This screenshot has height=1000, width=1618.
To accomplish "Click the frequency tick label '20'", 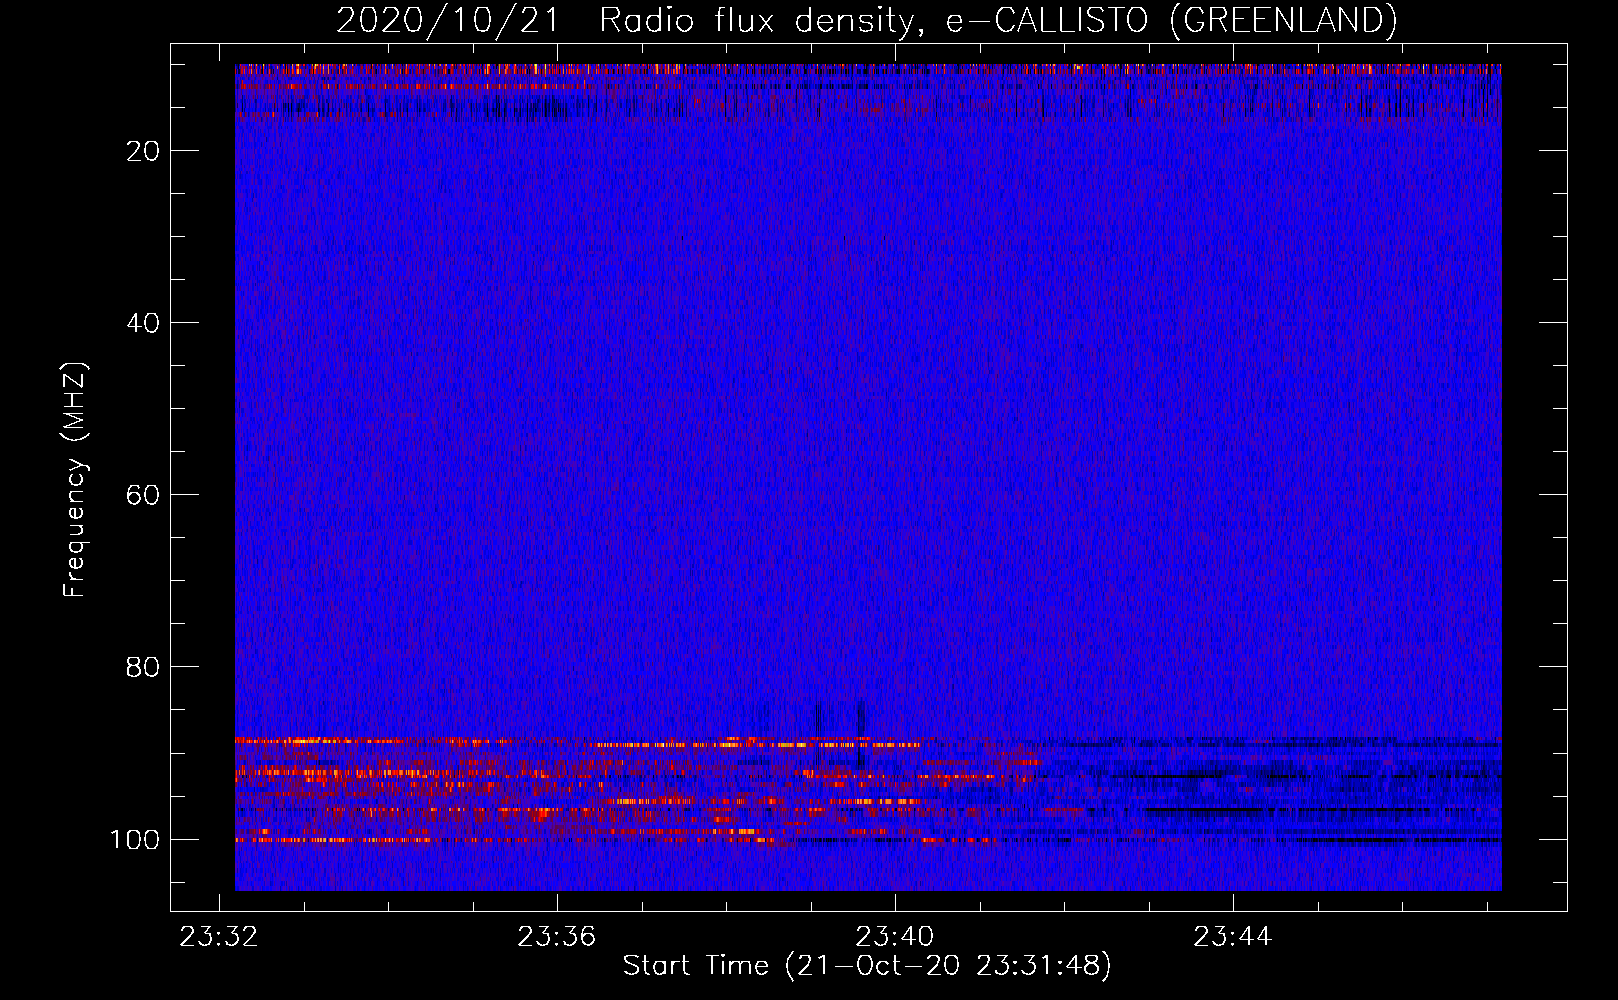I will tap(144, 151).
